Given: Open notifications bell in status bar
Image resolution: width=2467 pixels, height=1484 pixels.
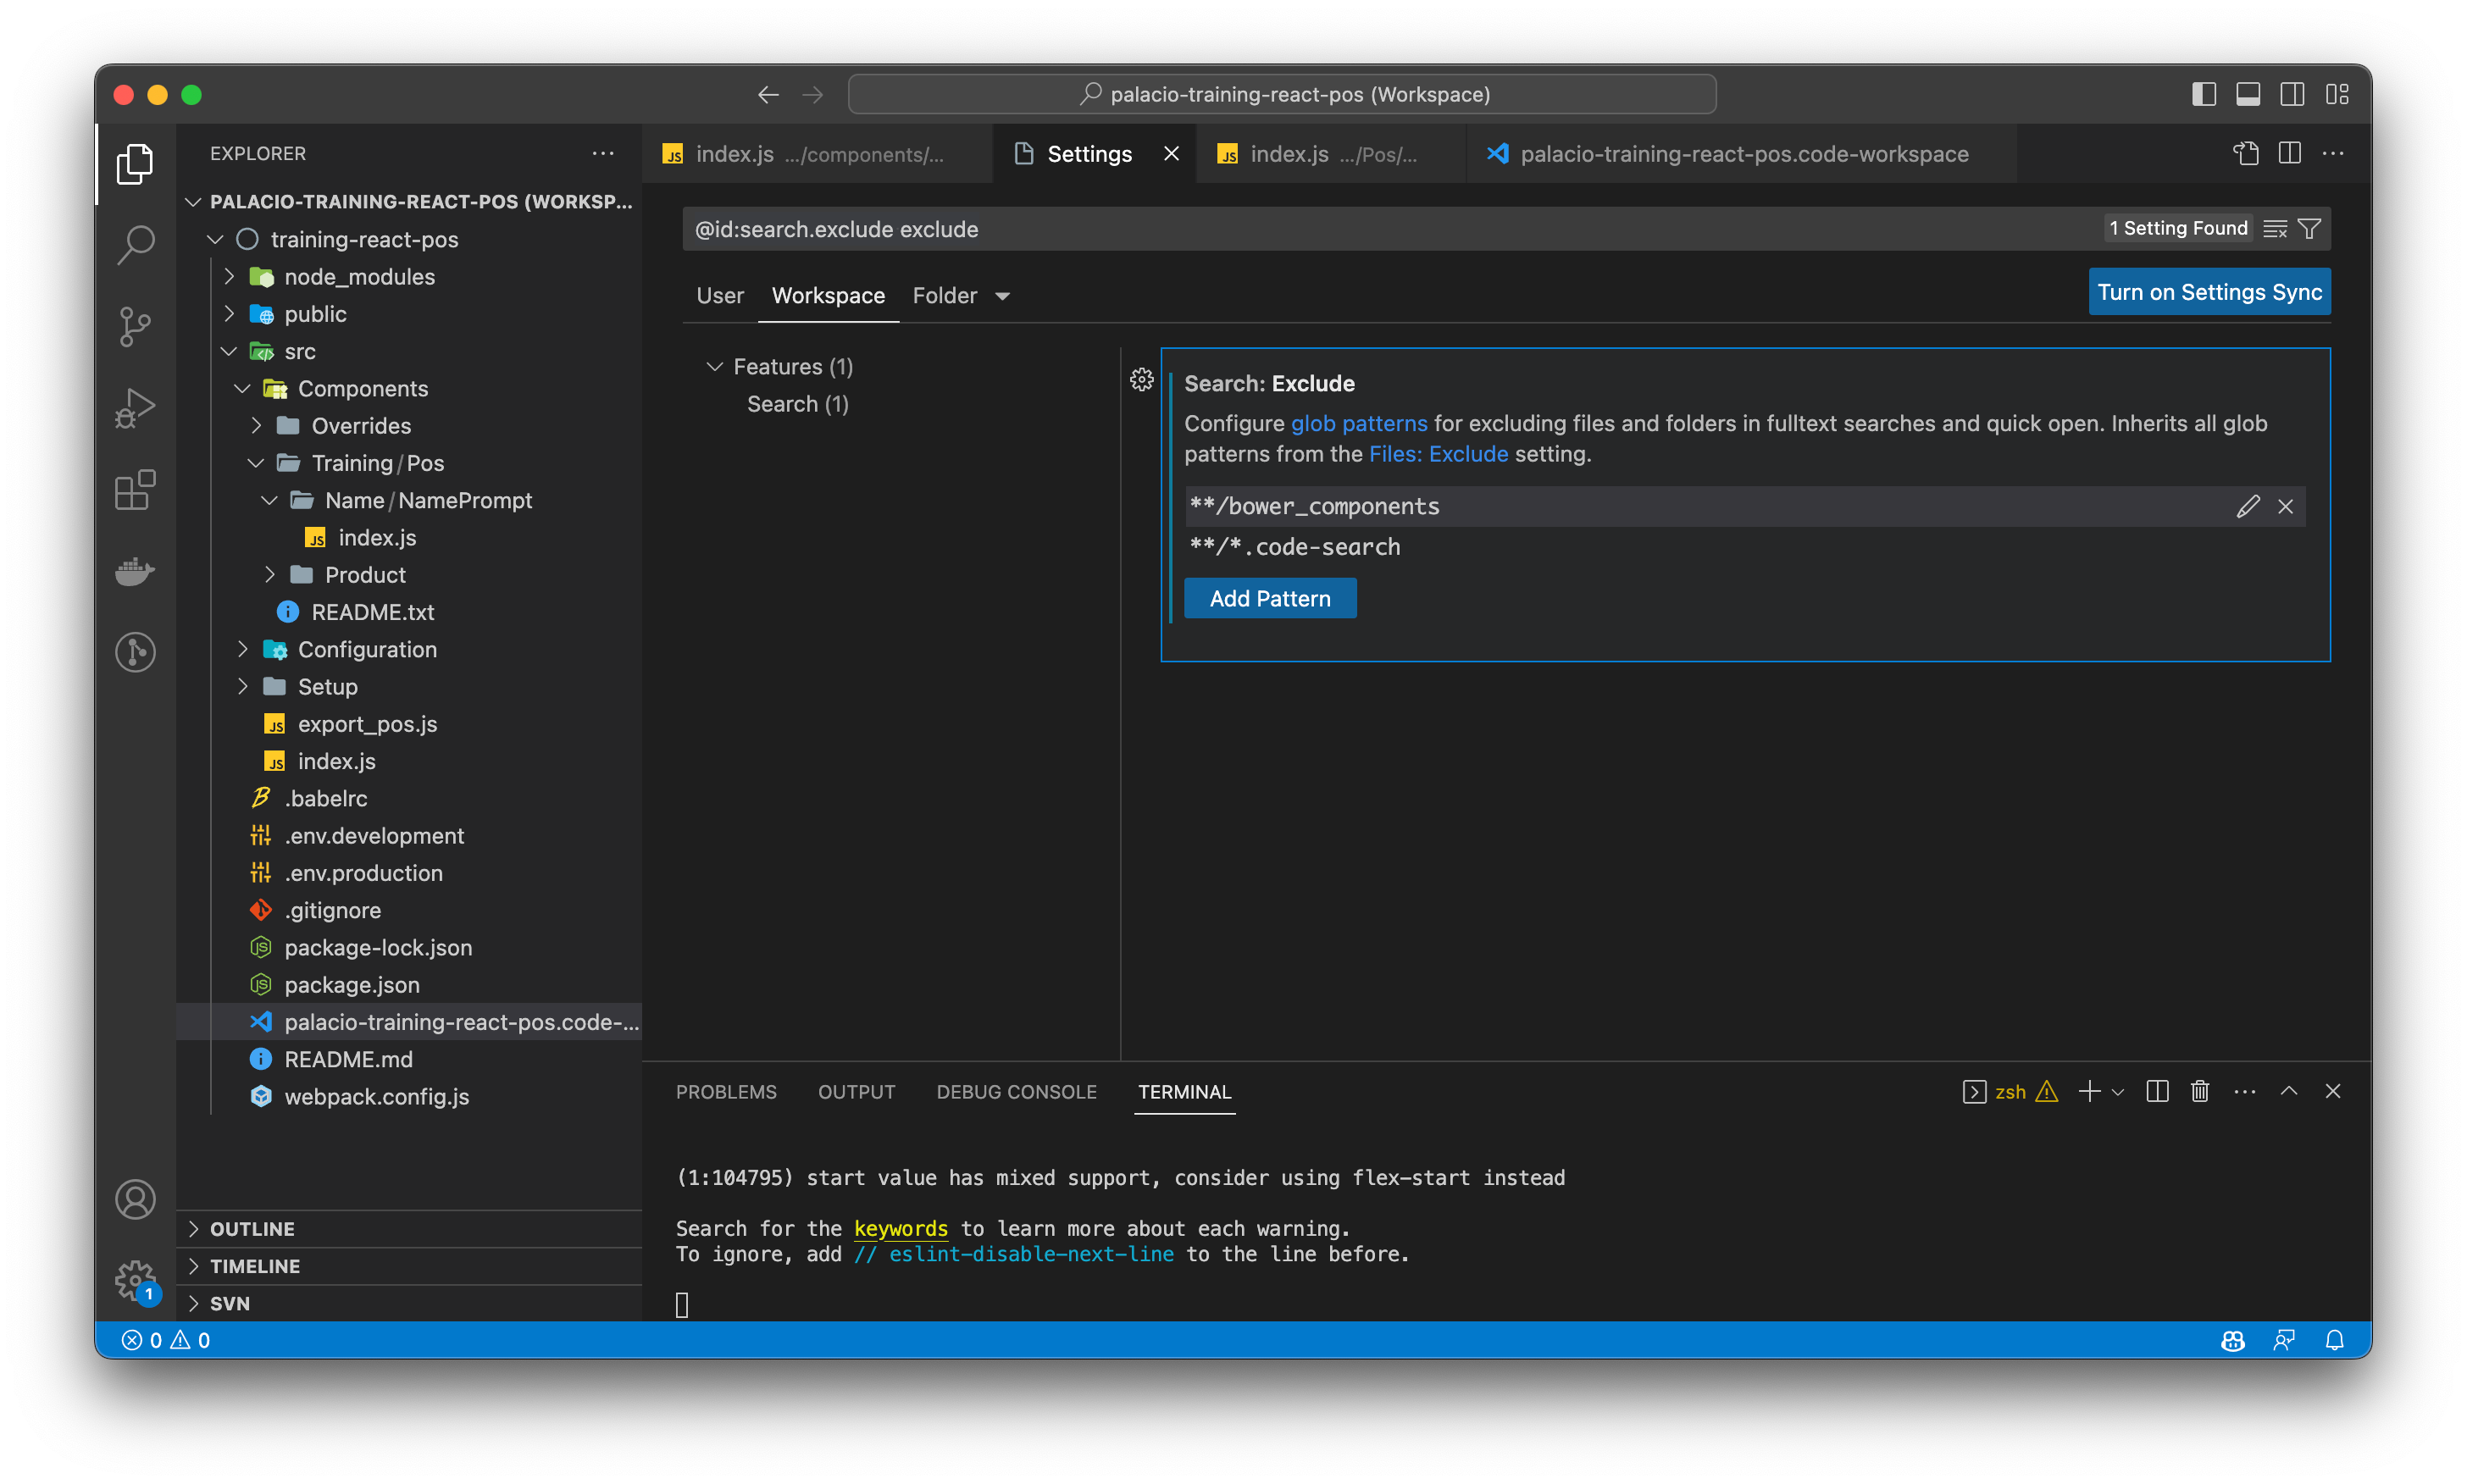Looking at the screenshot, I should 2335,1340.
